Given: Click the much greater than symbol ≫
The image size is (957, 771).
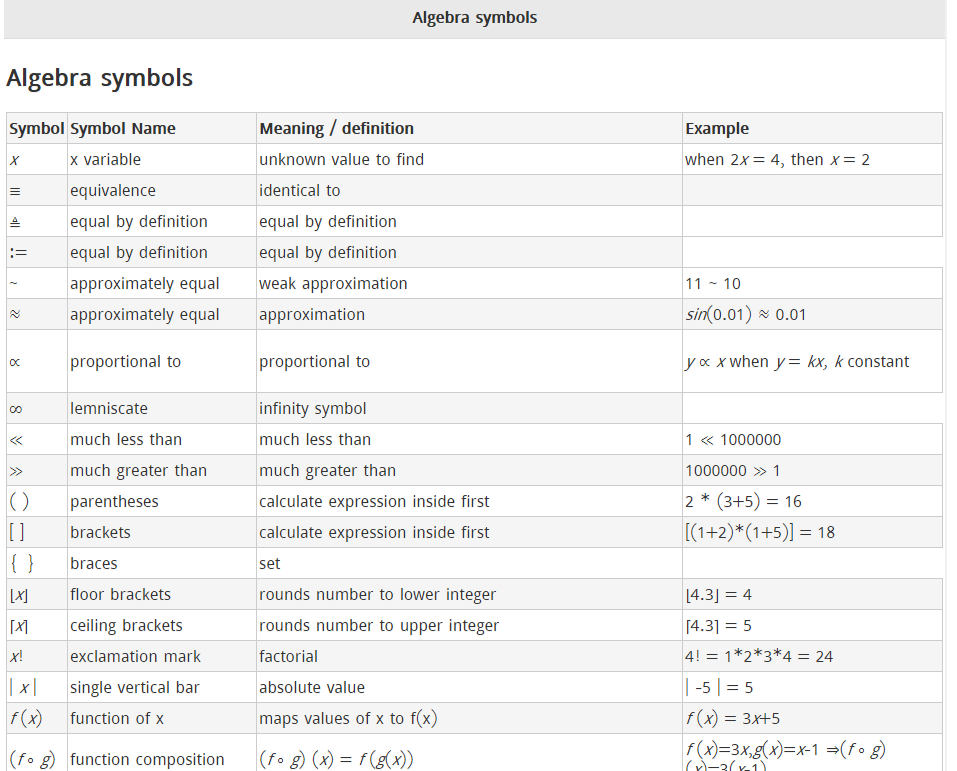Looking at the screenshot, I should (x=15, y=471).
